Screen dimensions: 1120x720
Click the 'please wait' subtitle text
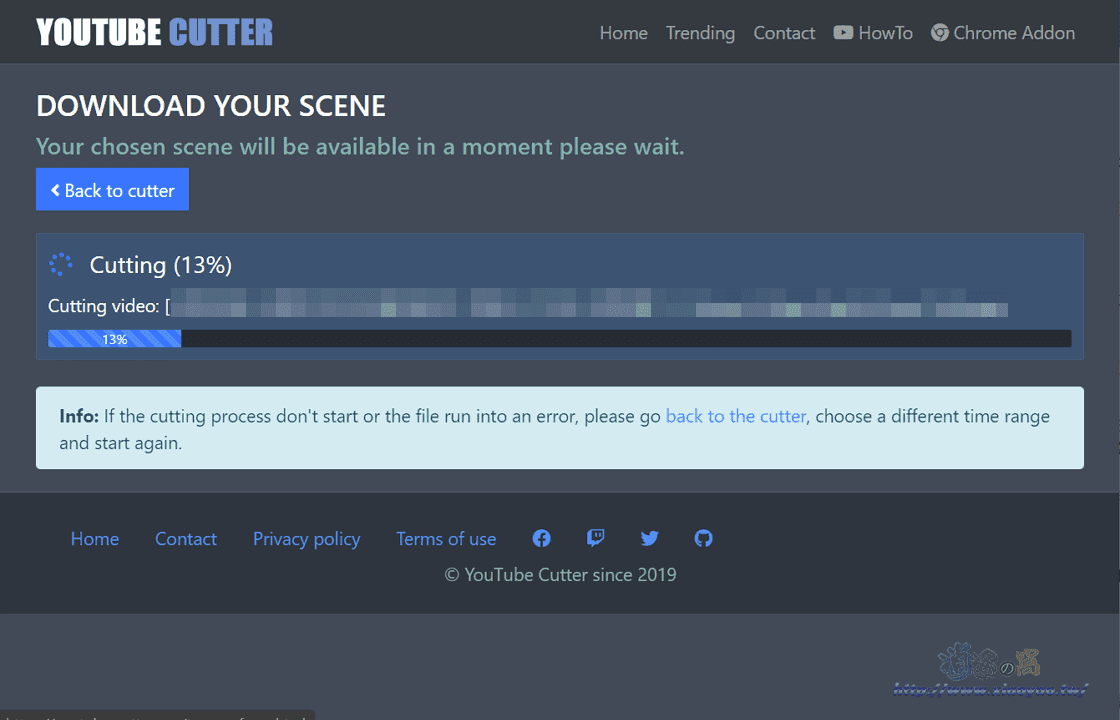(360, 146)
